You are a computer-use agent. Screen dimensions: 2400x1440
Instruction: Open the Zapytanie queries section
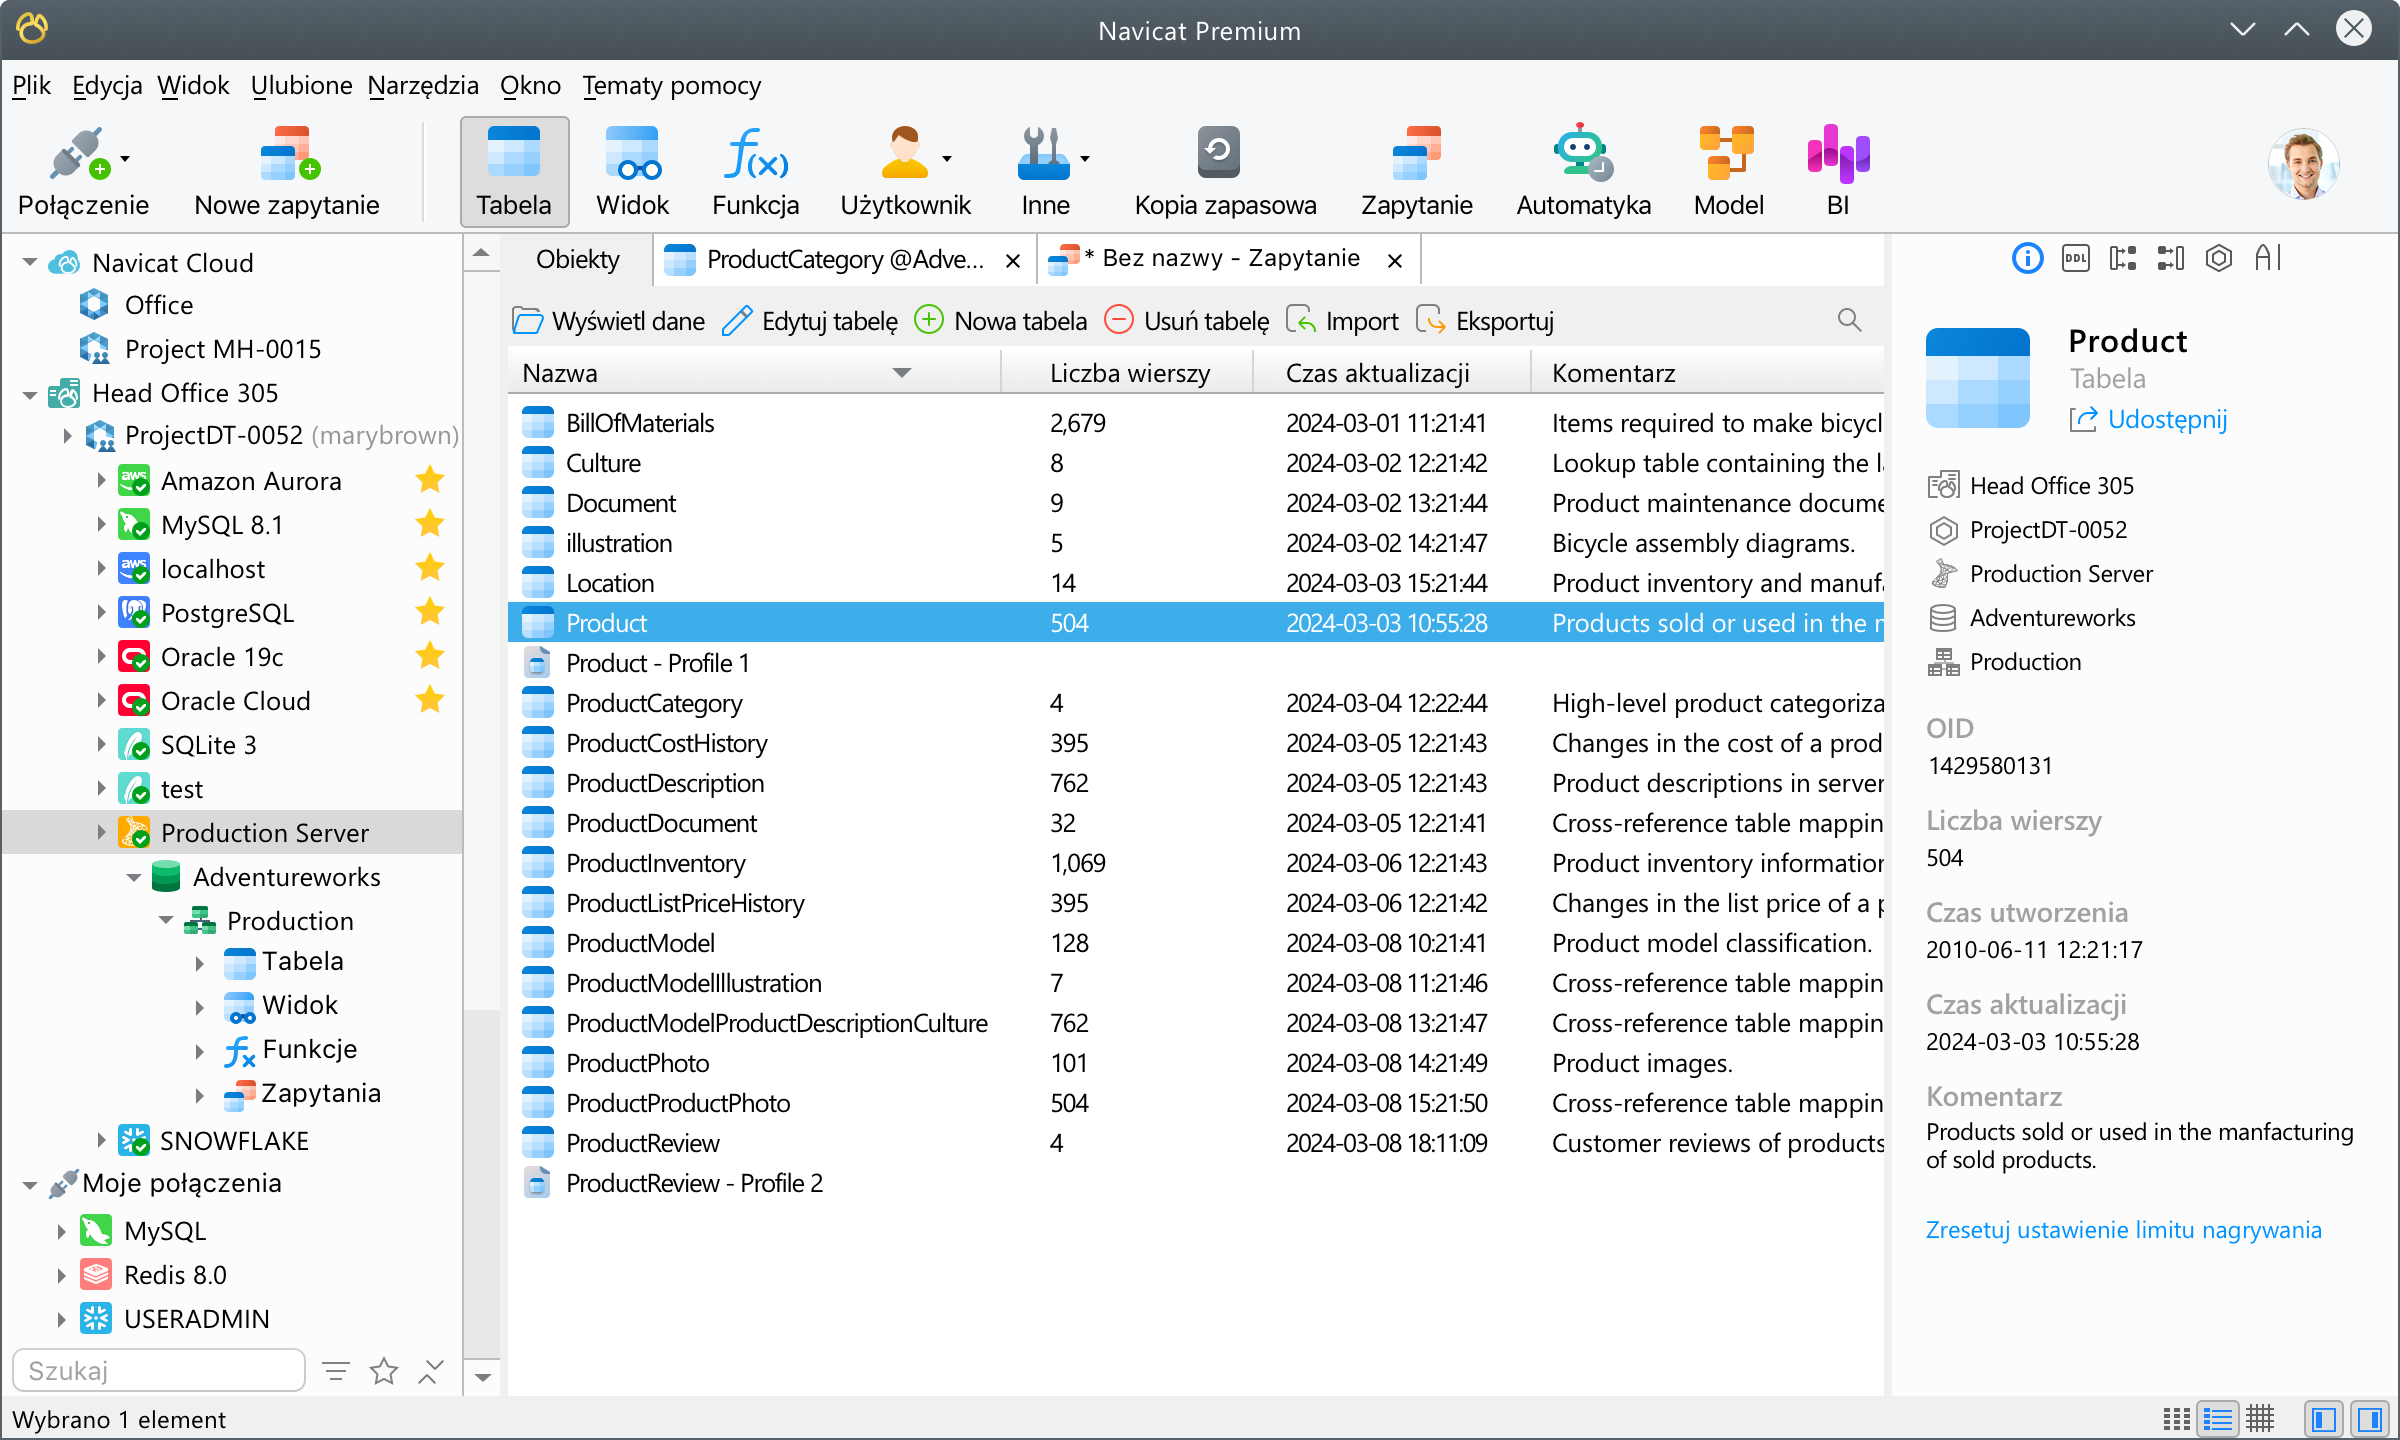tap(1416, 172)
